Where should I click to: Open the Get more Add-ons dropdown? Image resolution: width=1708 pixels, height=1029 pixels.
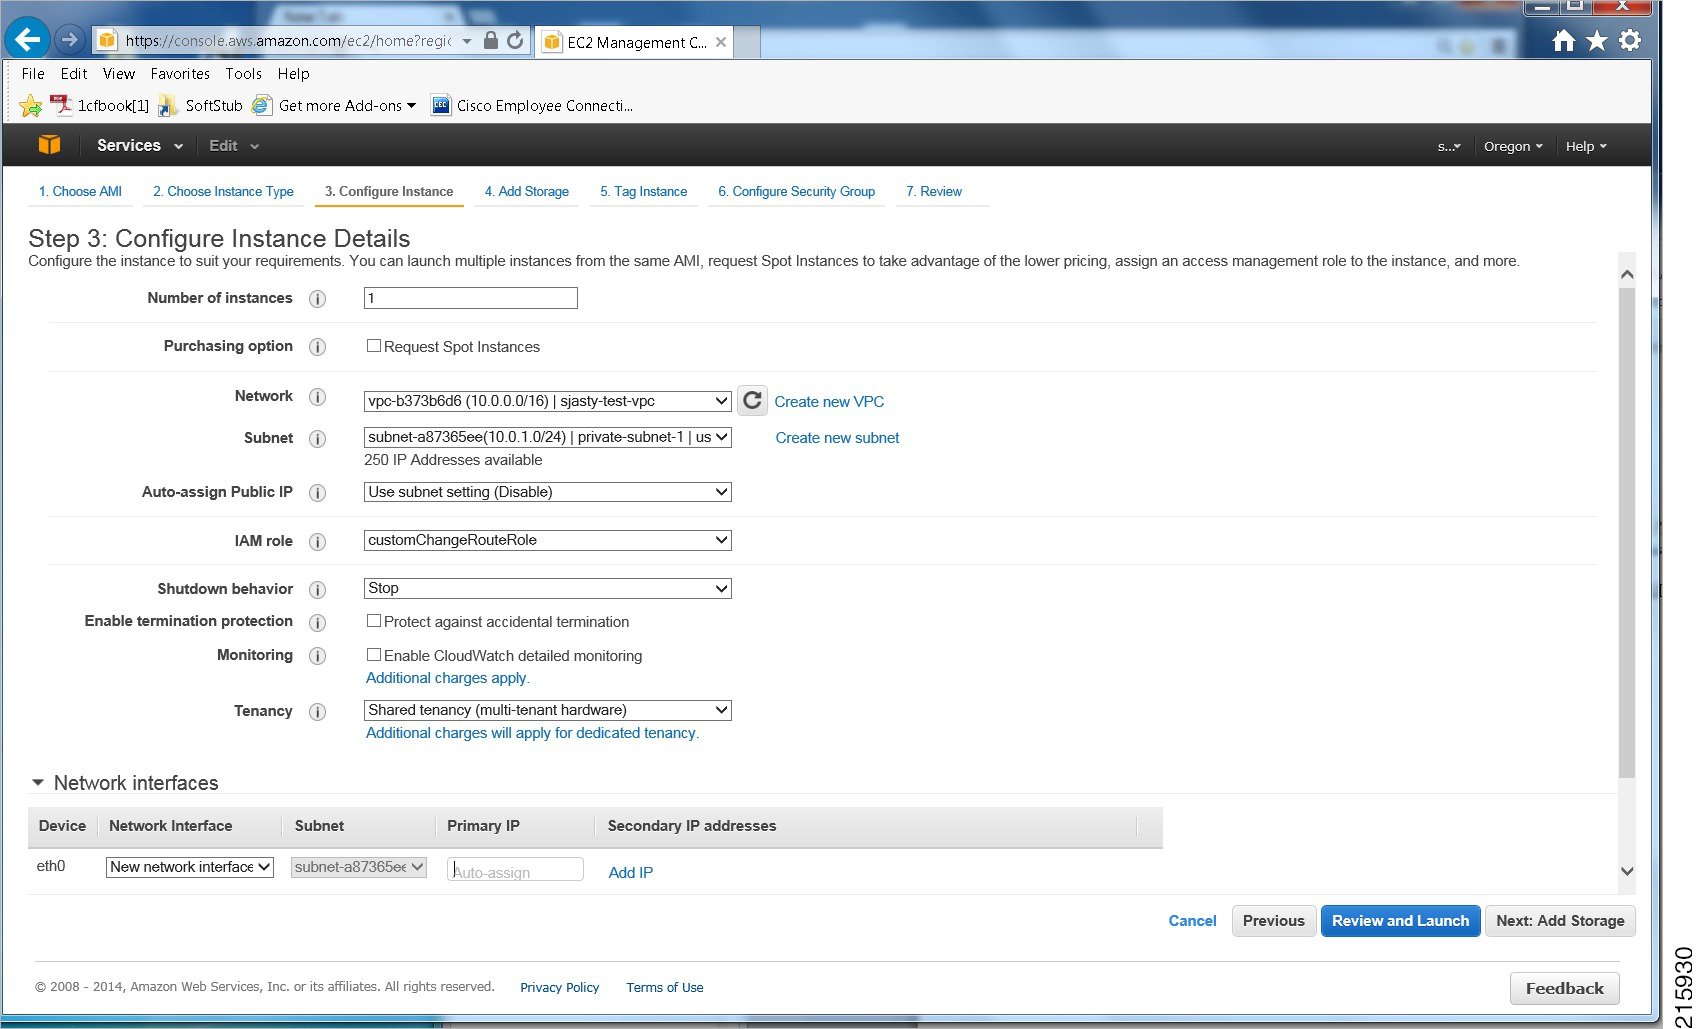point(334,105)
